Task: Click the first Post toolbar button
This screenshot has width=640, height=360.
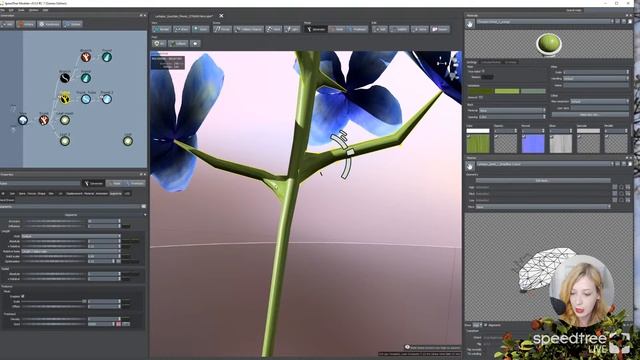Action: (x=159, y=43)
